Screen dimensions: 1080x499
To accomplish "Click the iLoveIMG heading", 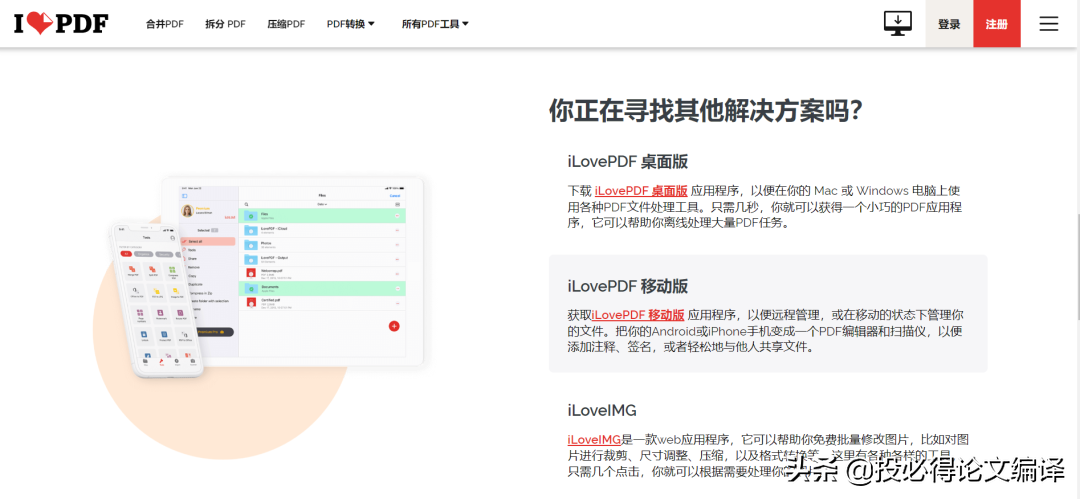I will pos(602,411).
